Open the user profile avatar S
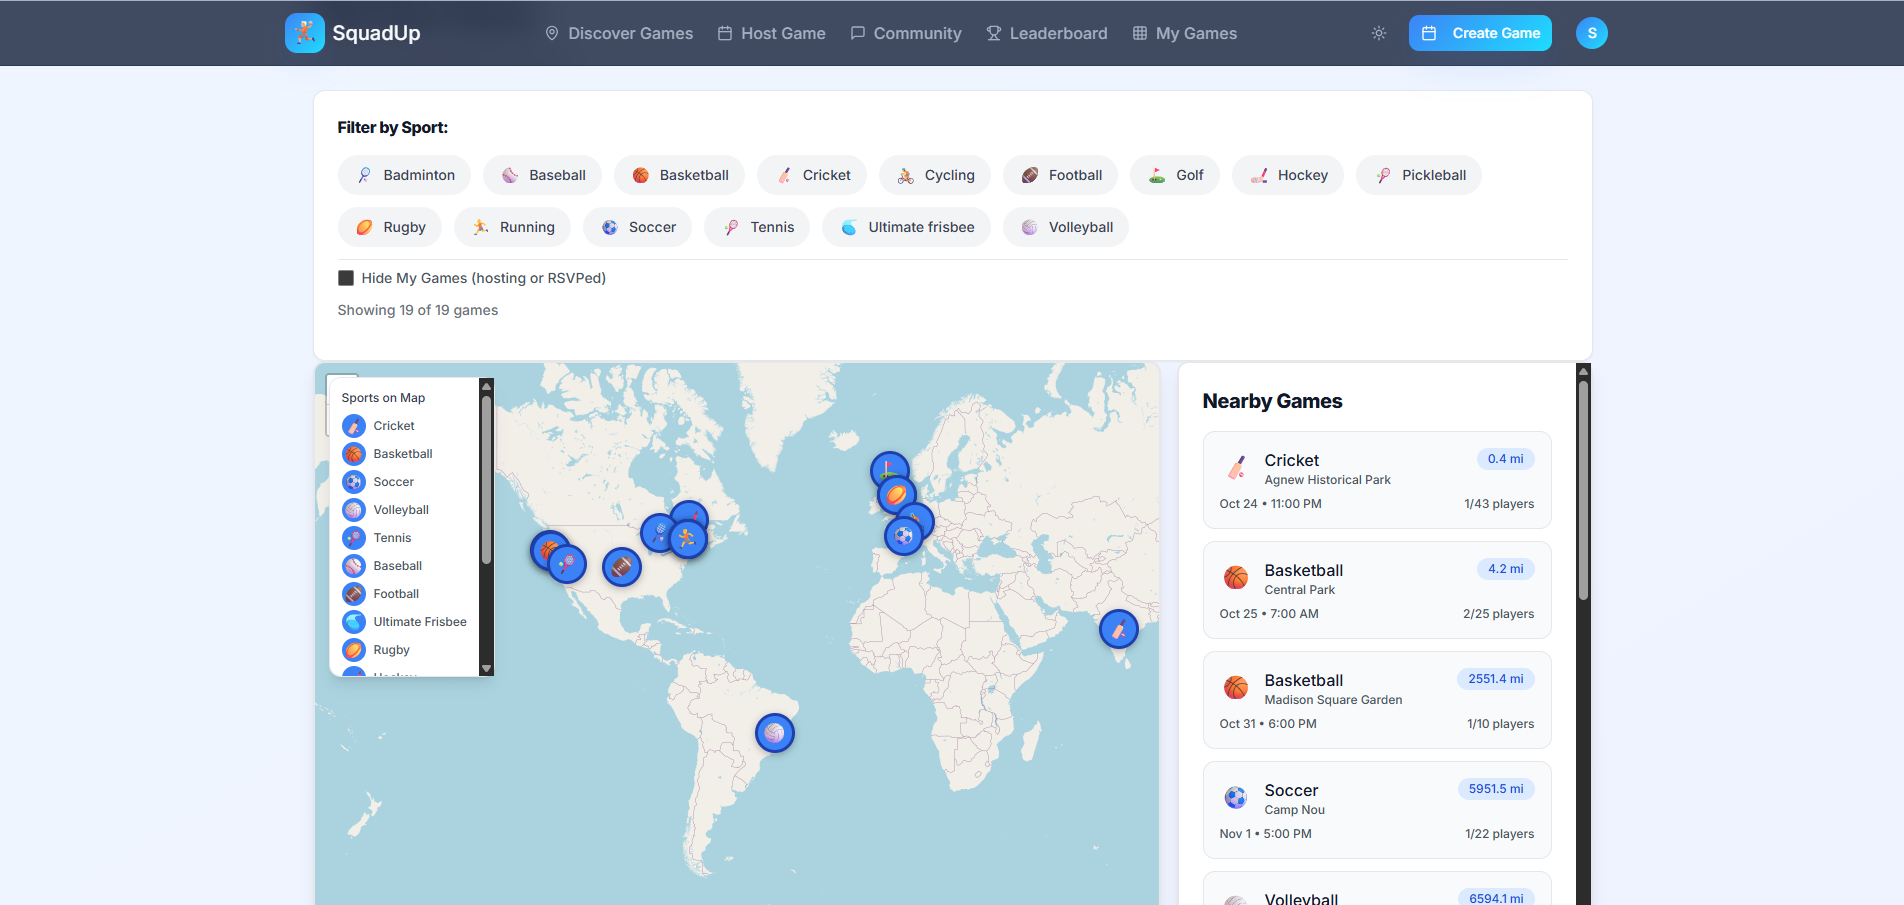 [x=1591, y=33]
